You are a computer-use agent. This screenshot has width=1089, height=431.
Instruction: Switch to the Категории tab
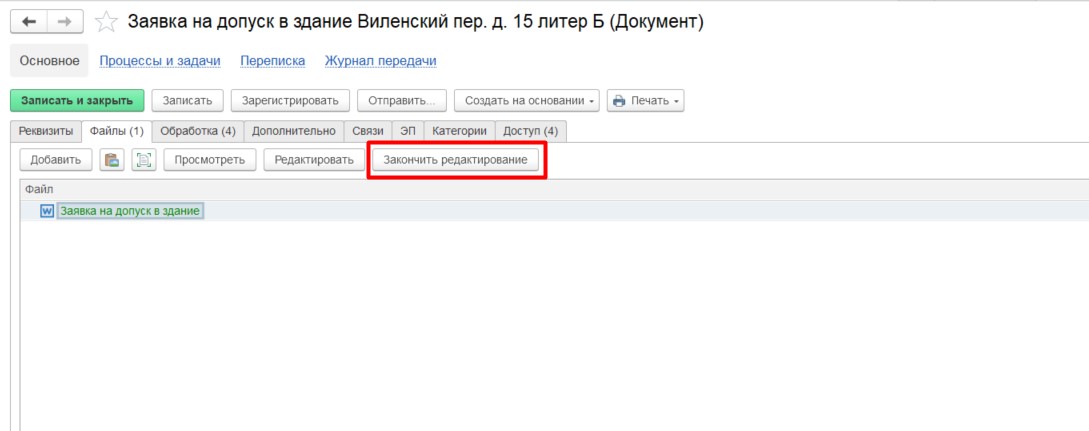459,131
